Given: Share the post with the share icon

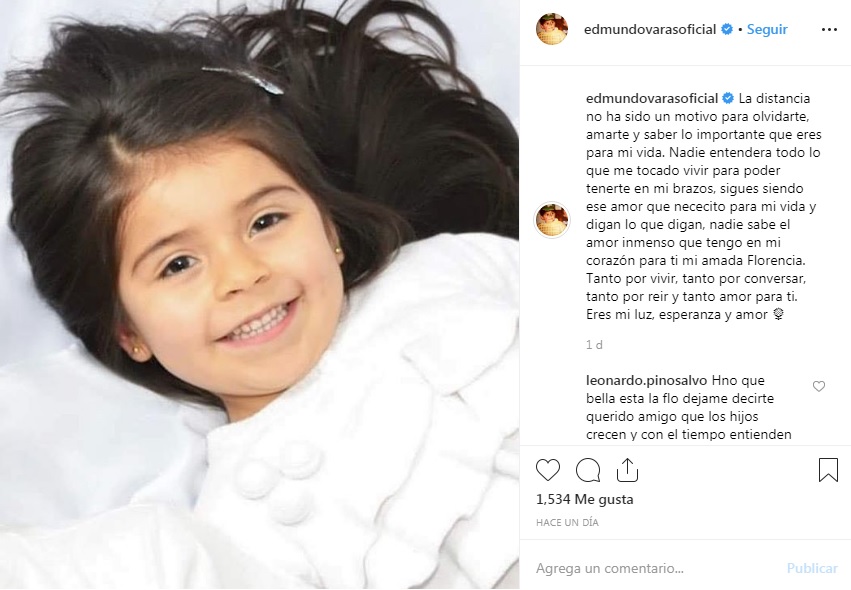Looking at the screenshot, I should pos(627,470).
